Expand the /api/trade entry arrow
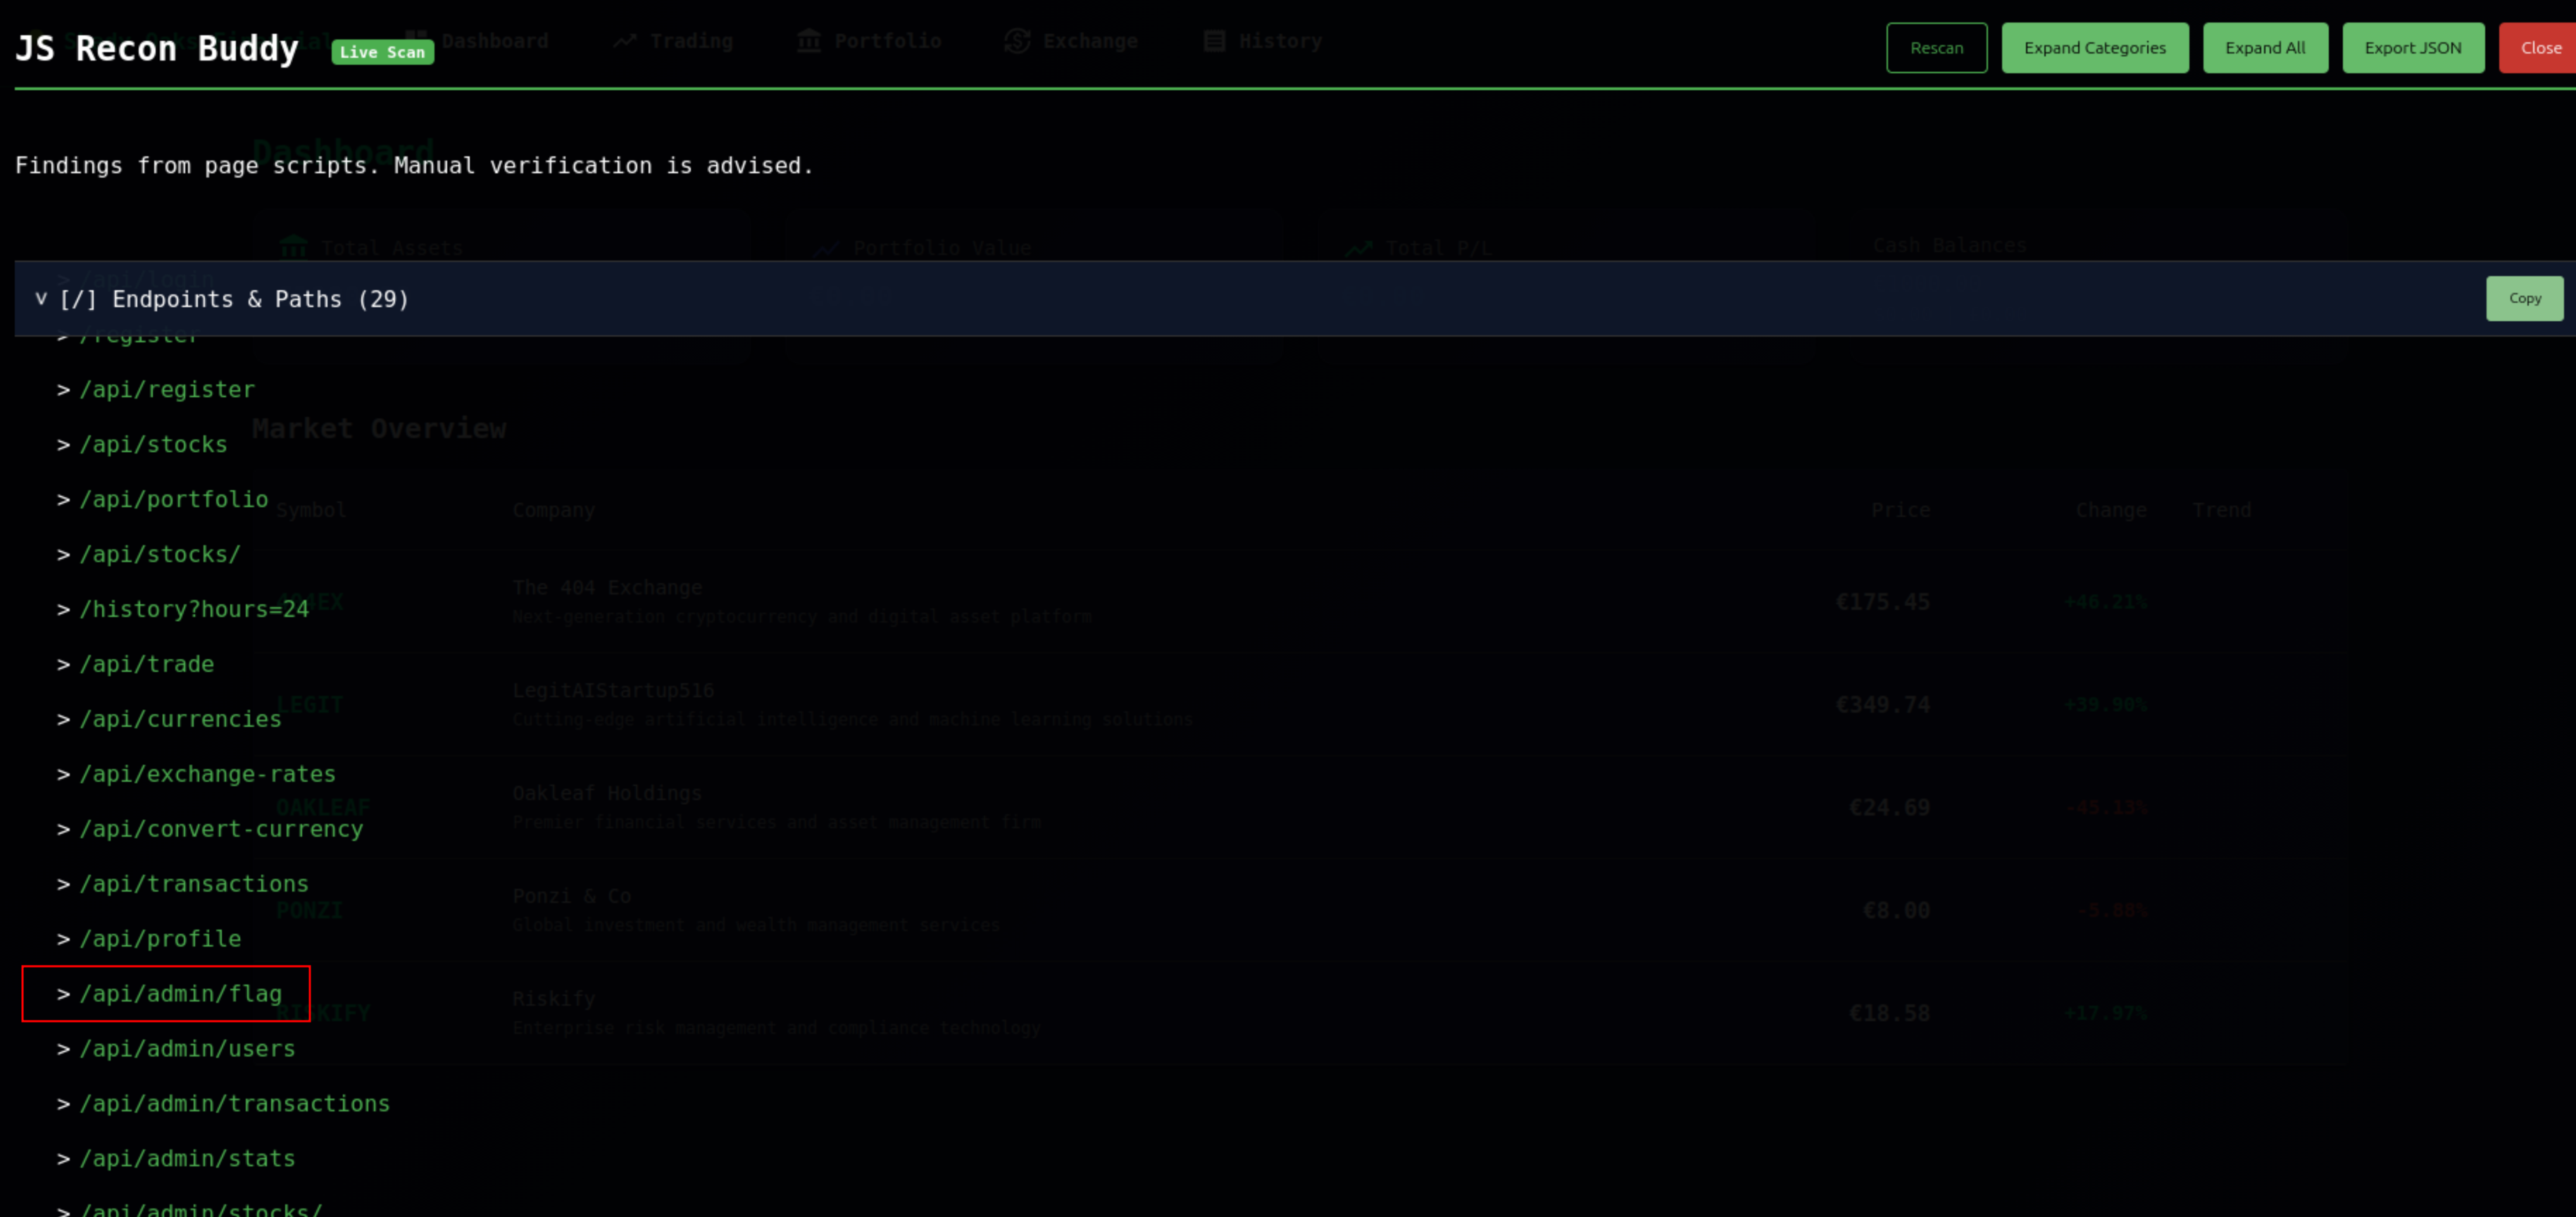This screenshot has height=1217, width=2576. (63, 664)
